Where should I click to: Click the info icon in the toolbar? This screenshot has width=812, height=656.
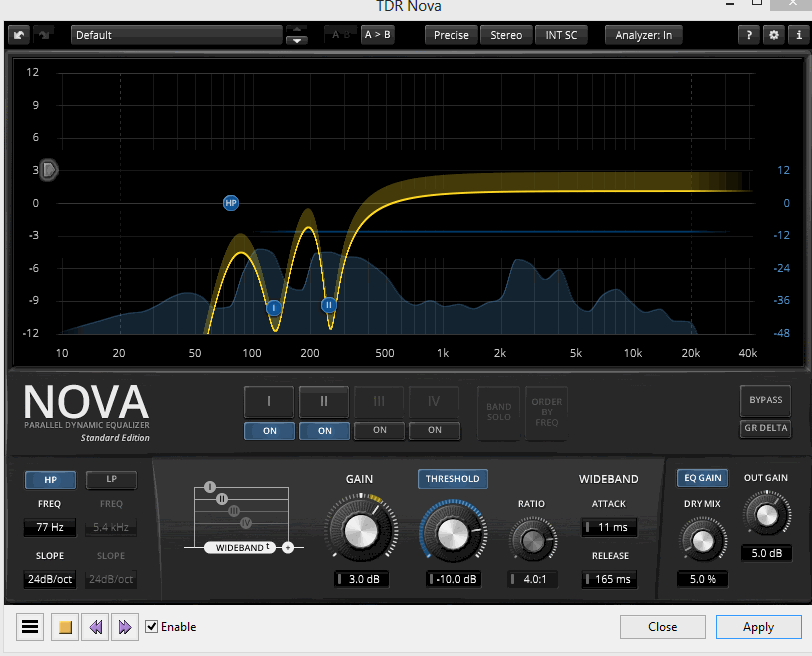798,35
